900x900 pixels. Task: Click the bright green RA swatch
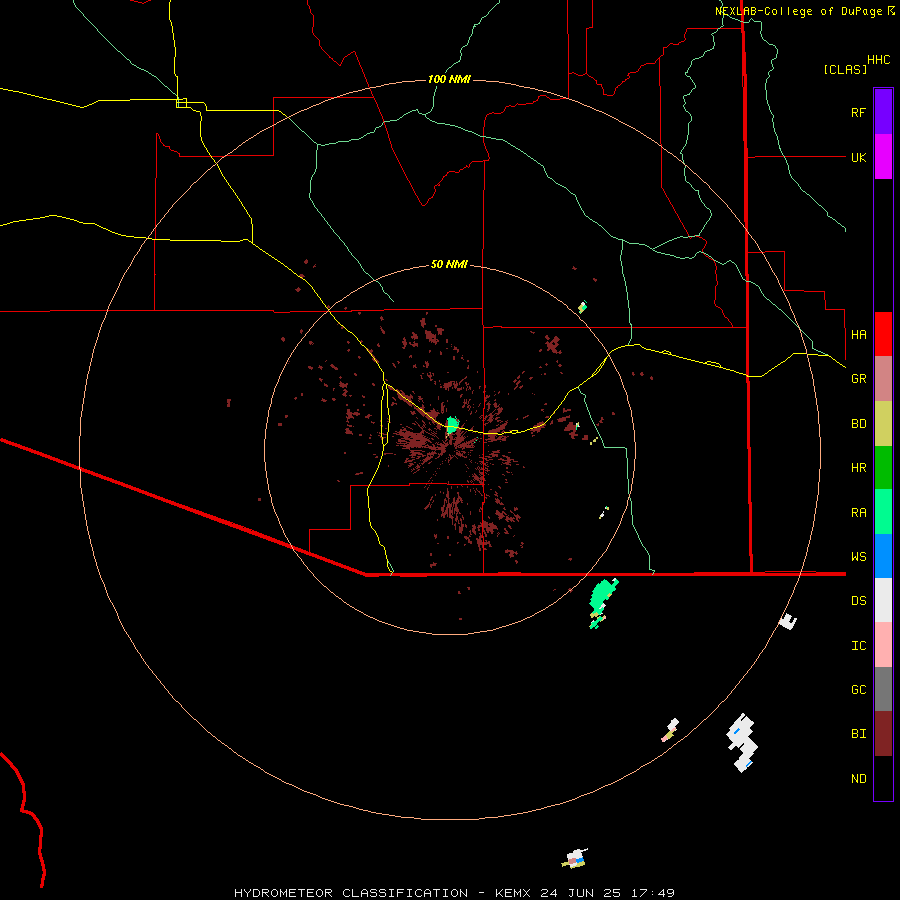(883, 512)
